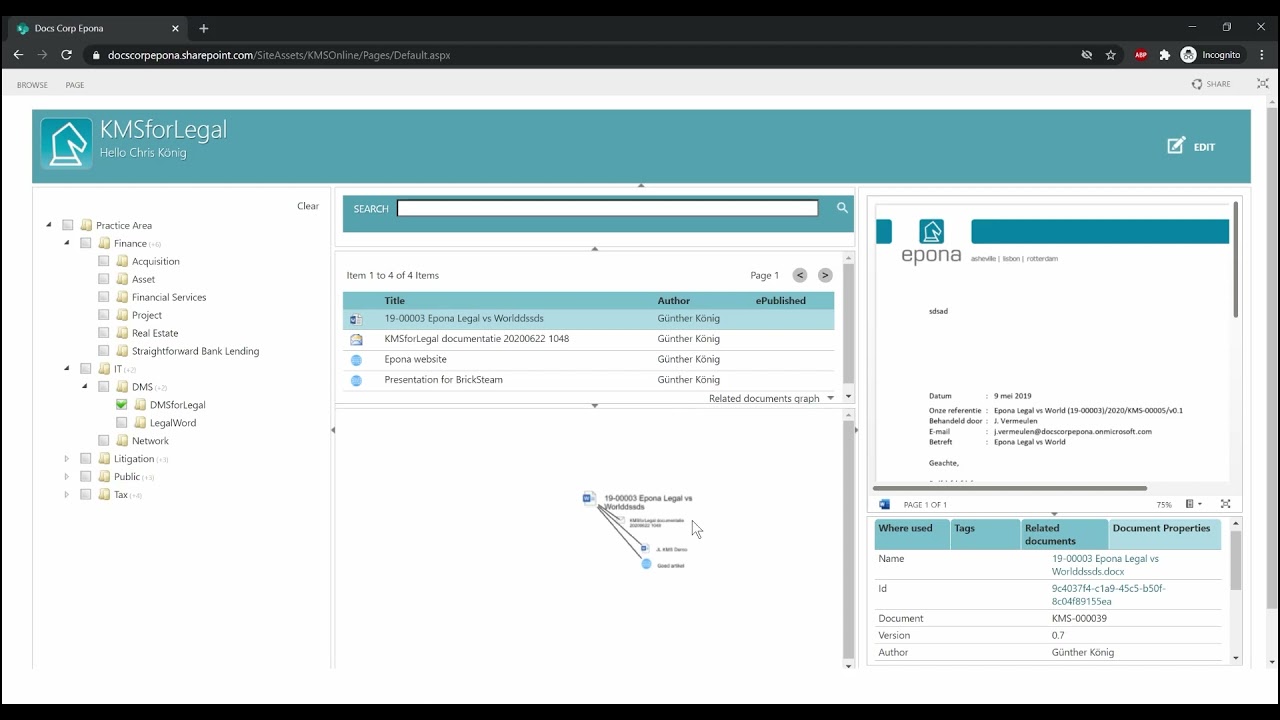Open the BROWSE ribbon tab
Image resolution: width=1280 pixels, height=720 pixels.
(32, 85)
